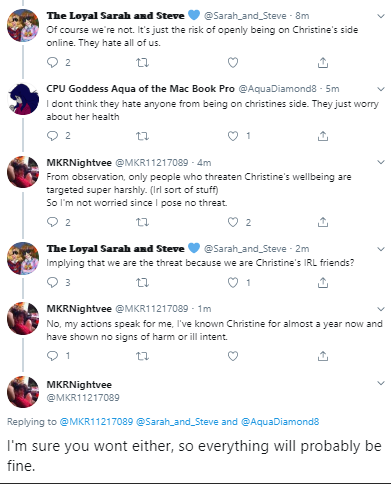Screen dimensions: 391x484
Task: Share MKRNightvee's 1m tweet
Action: pyautogui.click(x=323, y=356)
